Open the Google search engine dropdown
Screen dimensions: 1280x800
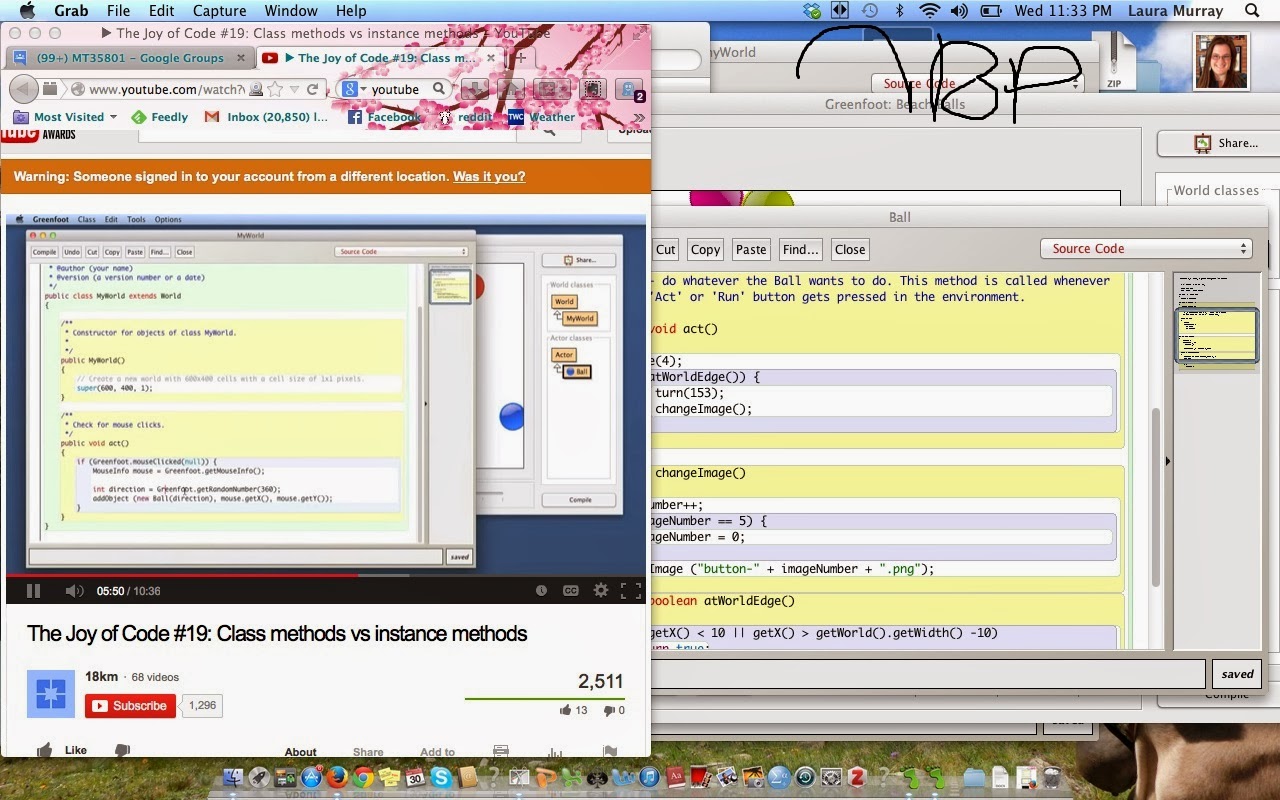[352, 89]
